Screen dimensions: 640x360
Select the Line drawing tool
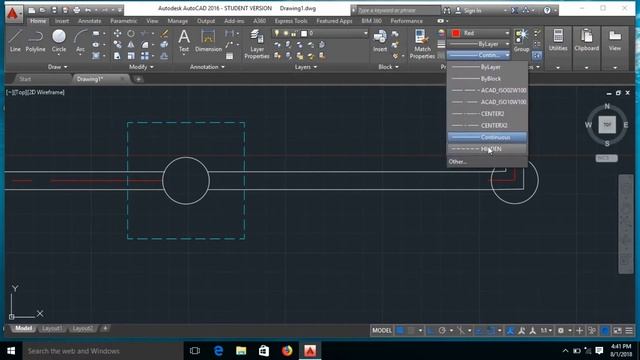tap(15, 41)
